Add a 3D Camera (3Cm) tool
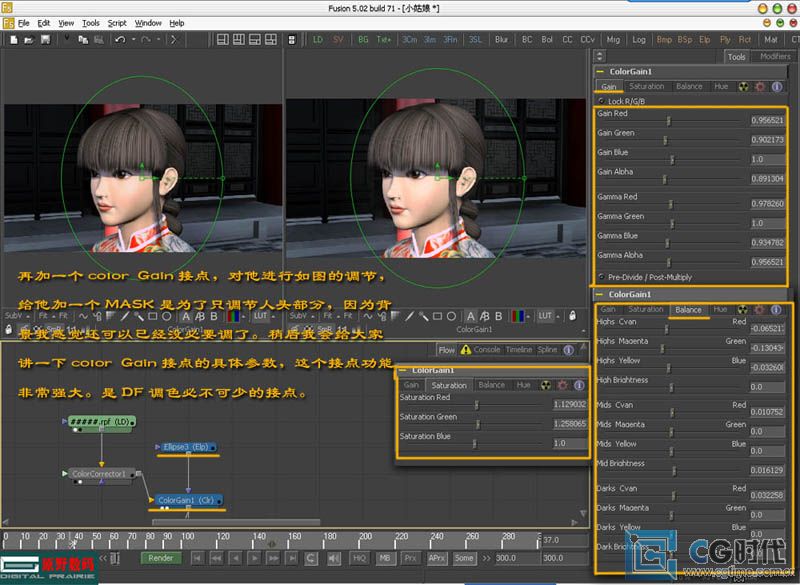The image size is (800, 585). pos(409,40)
